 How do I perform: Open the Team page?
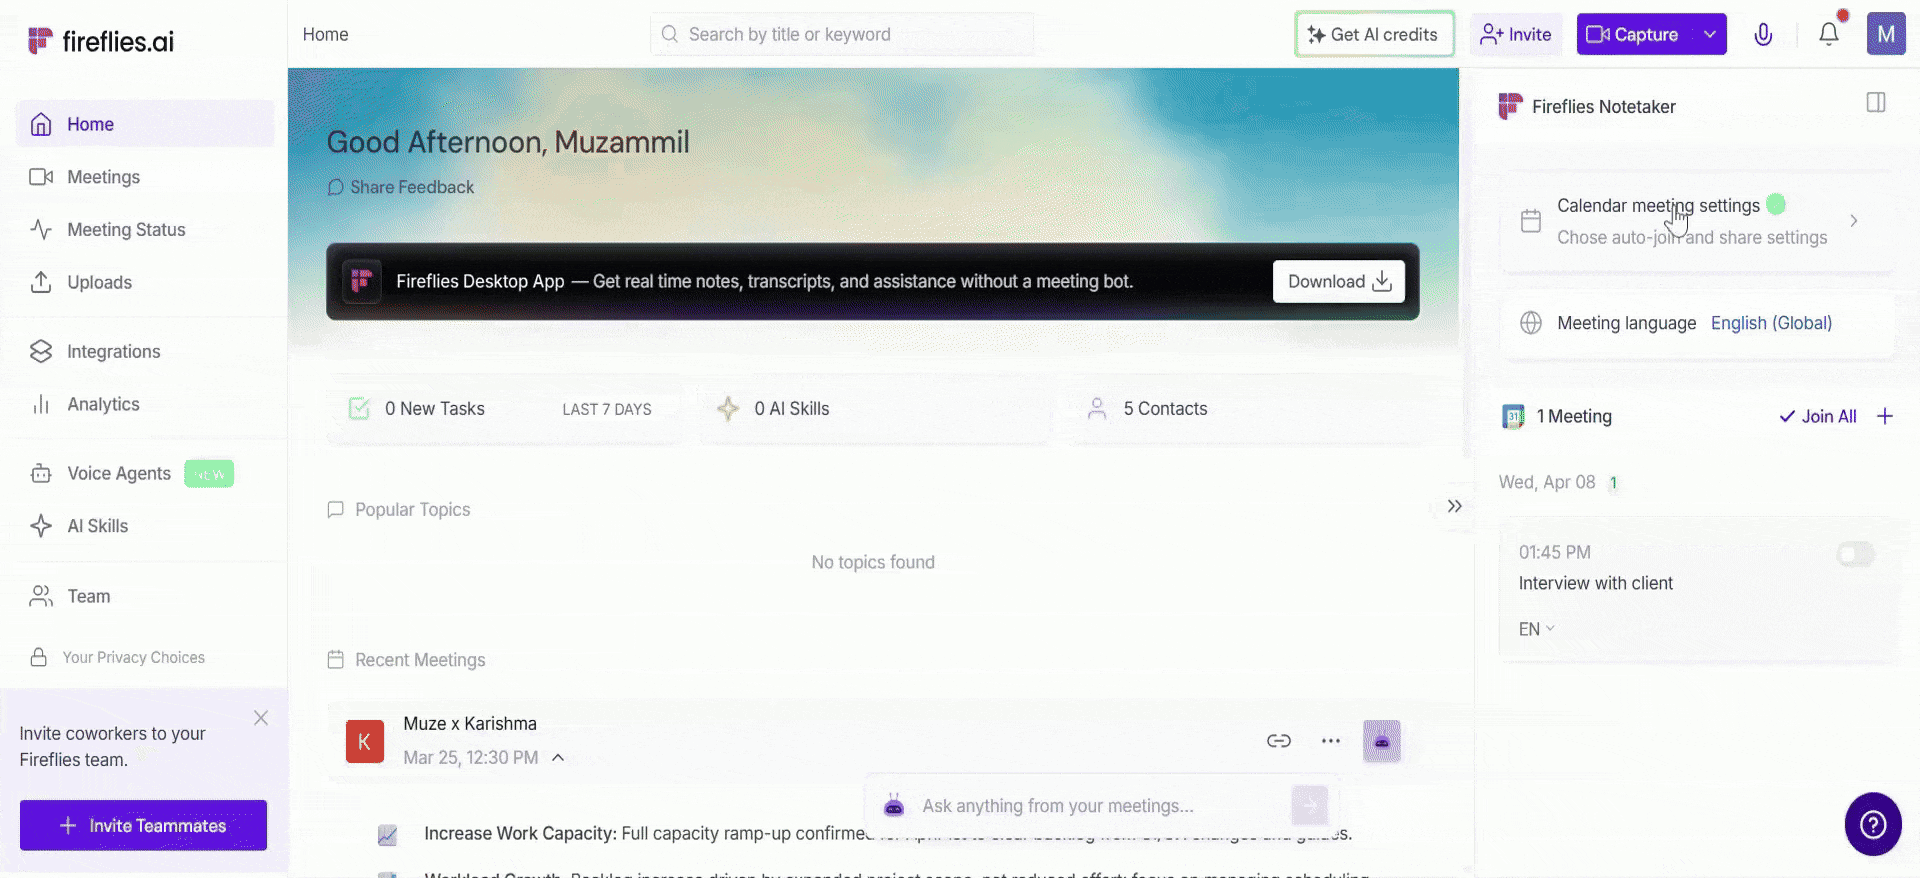pyautogui.click(x=145, y=596)
